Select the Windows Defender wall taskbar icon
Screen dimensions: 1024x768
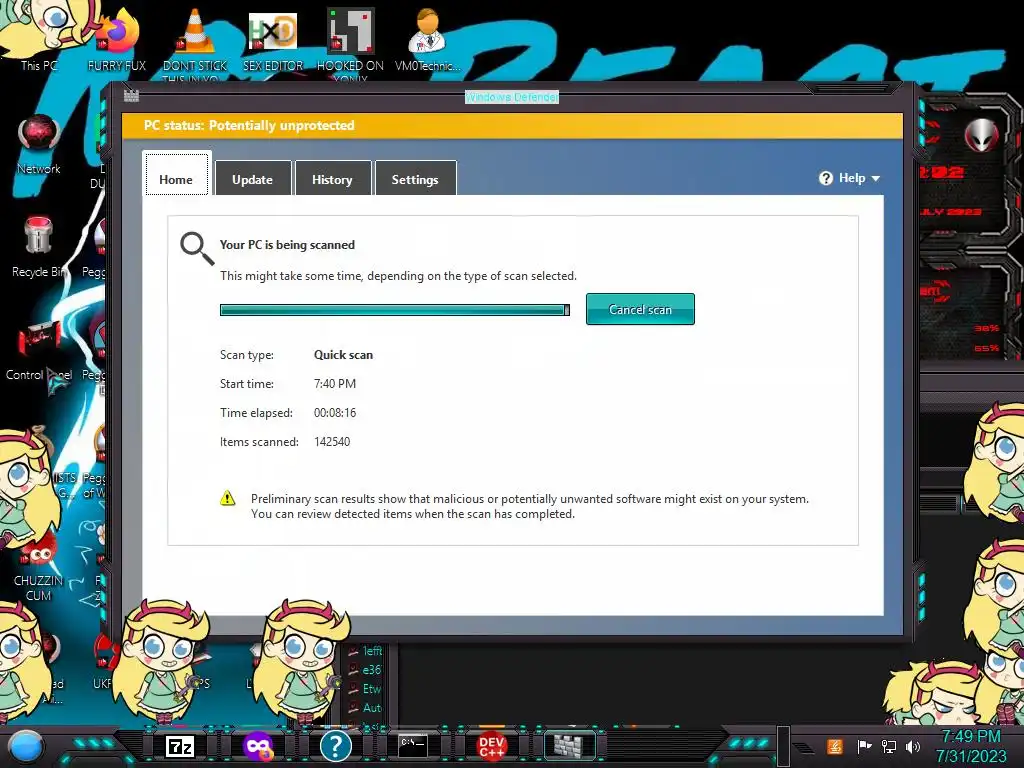pyautogui.click(x=568, y=746)
